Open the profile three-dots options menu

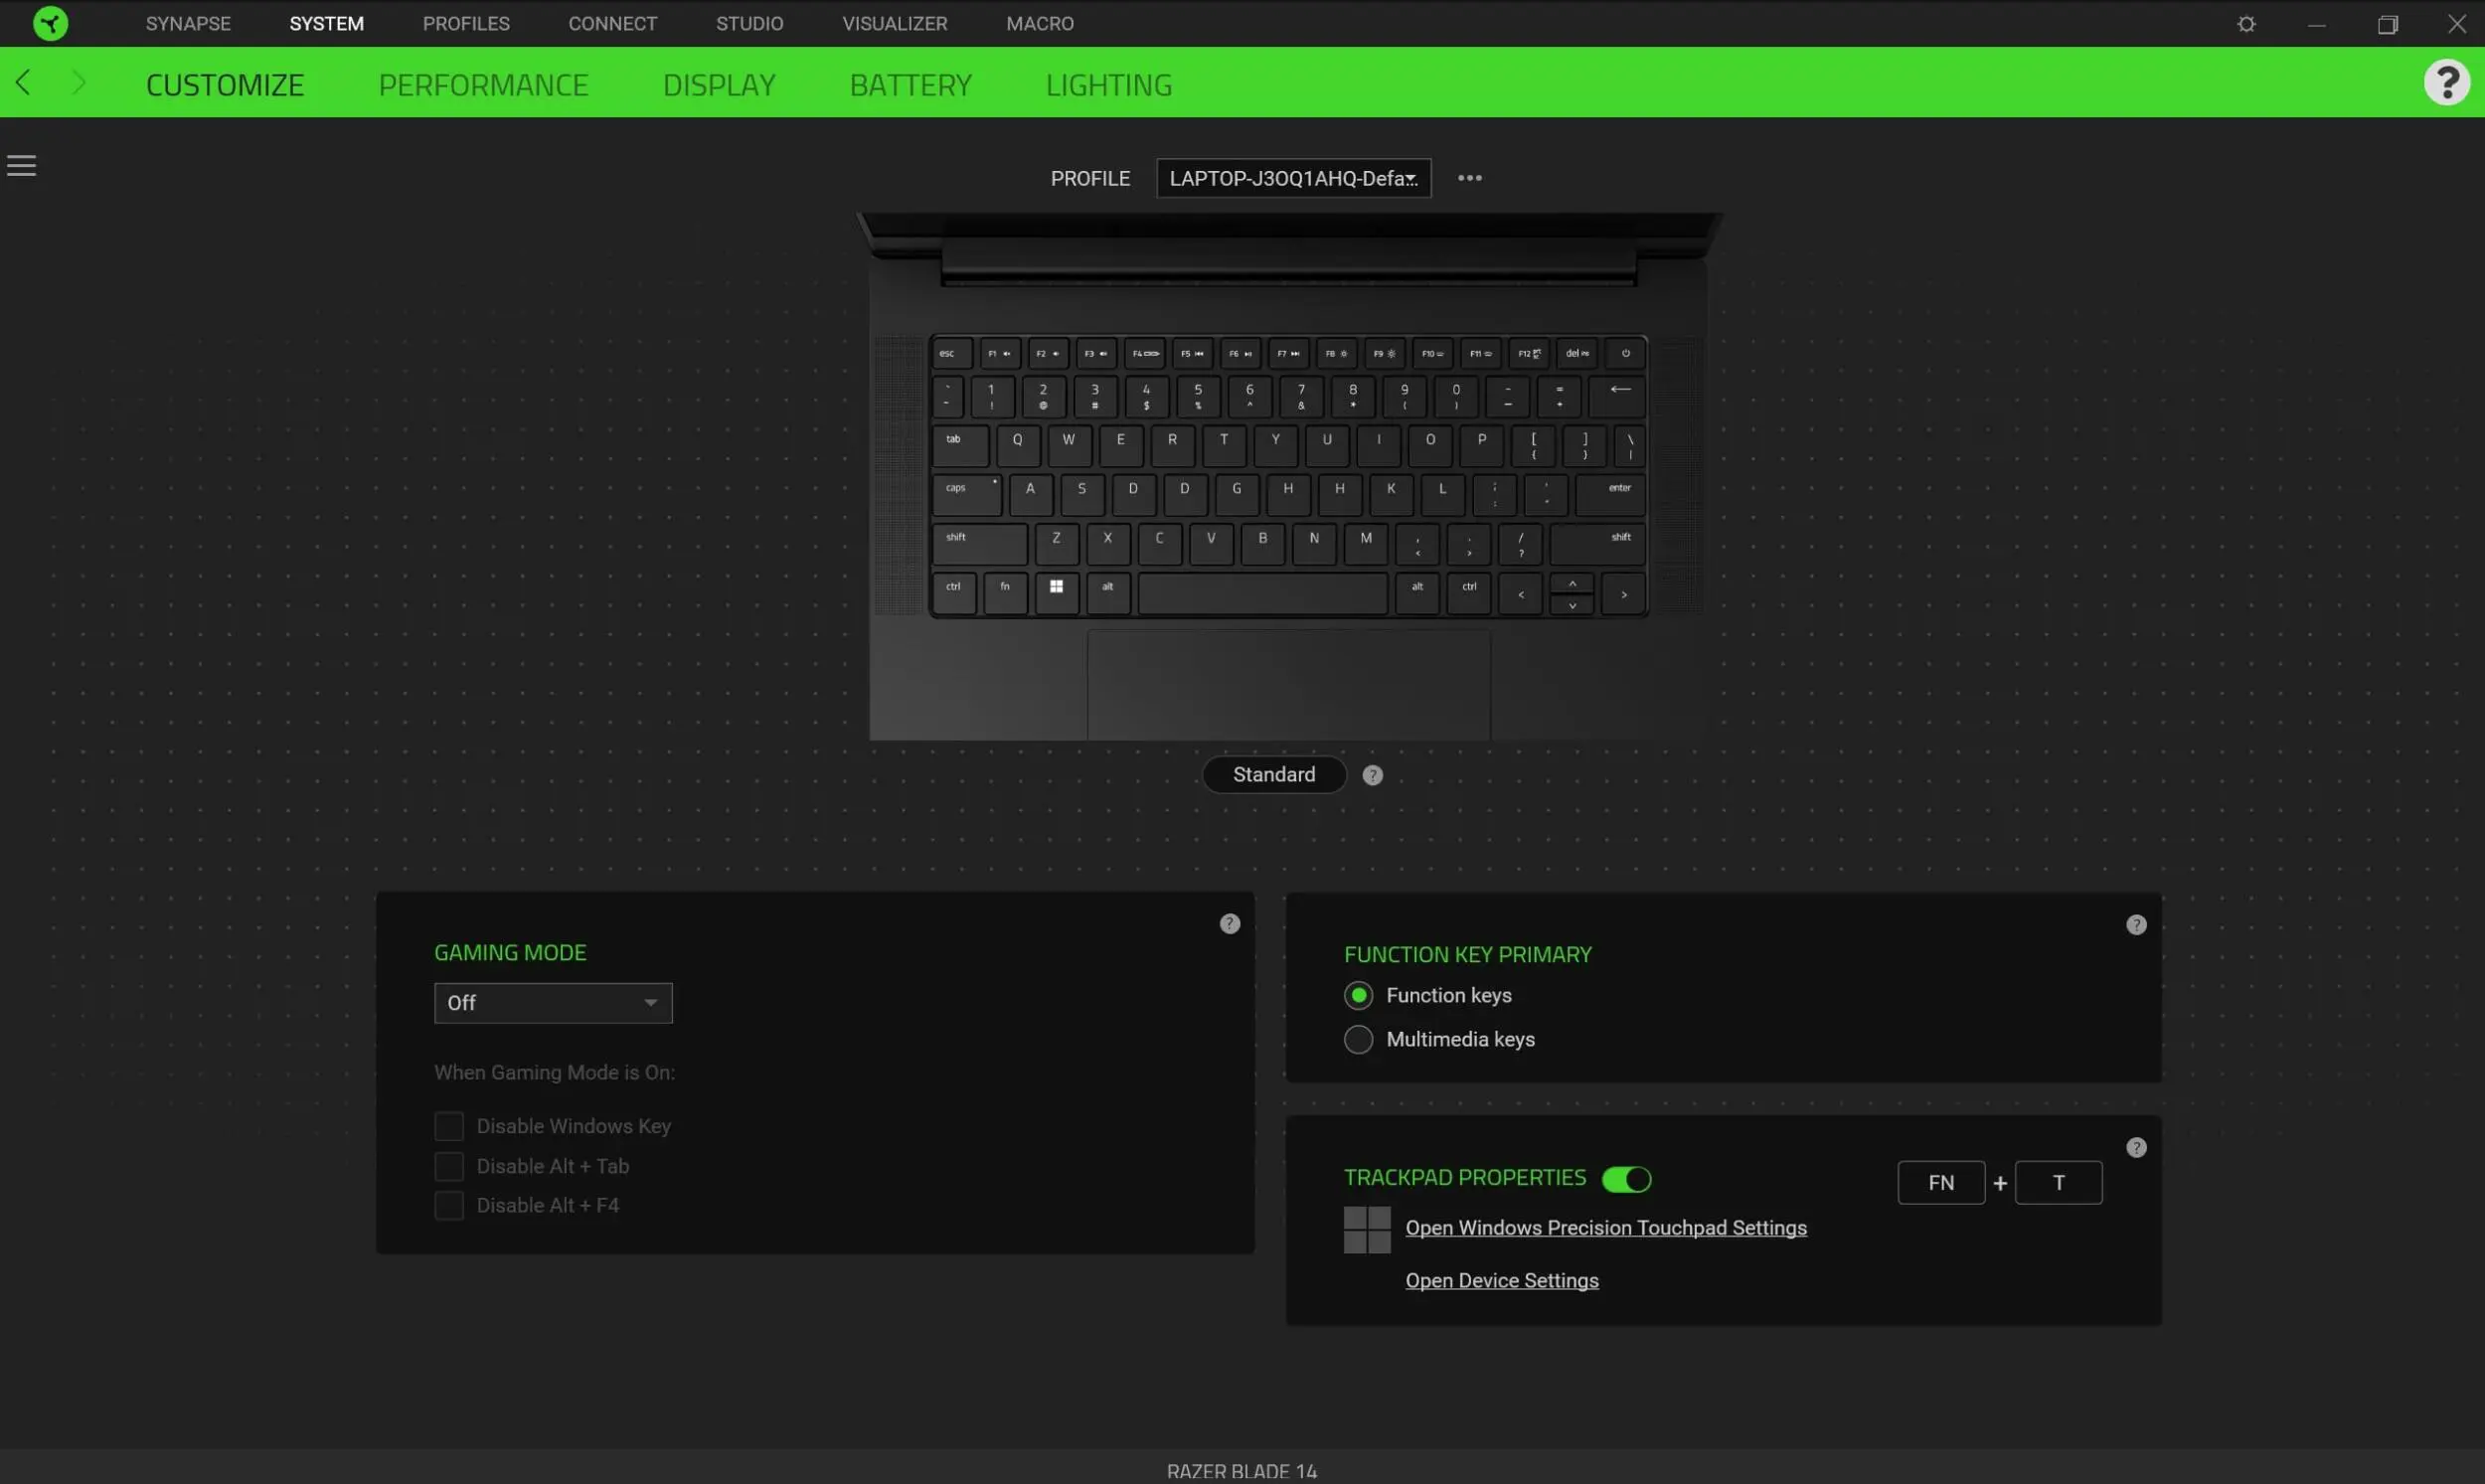click(x=1469, y=178)
